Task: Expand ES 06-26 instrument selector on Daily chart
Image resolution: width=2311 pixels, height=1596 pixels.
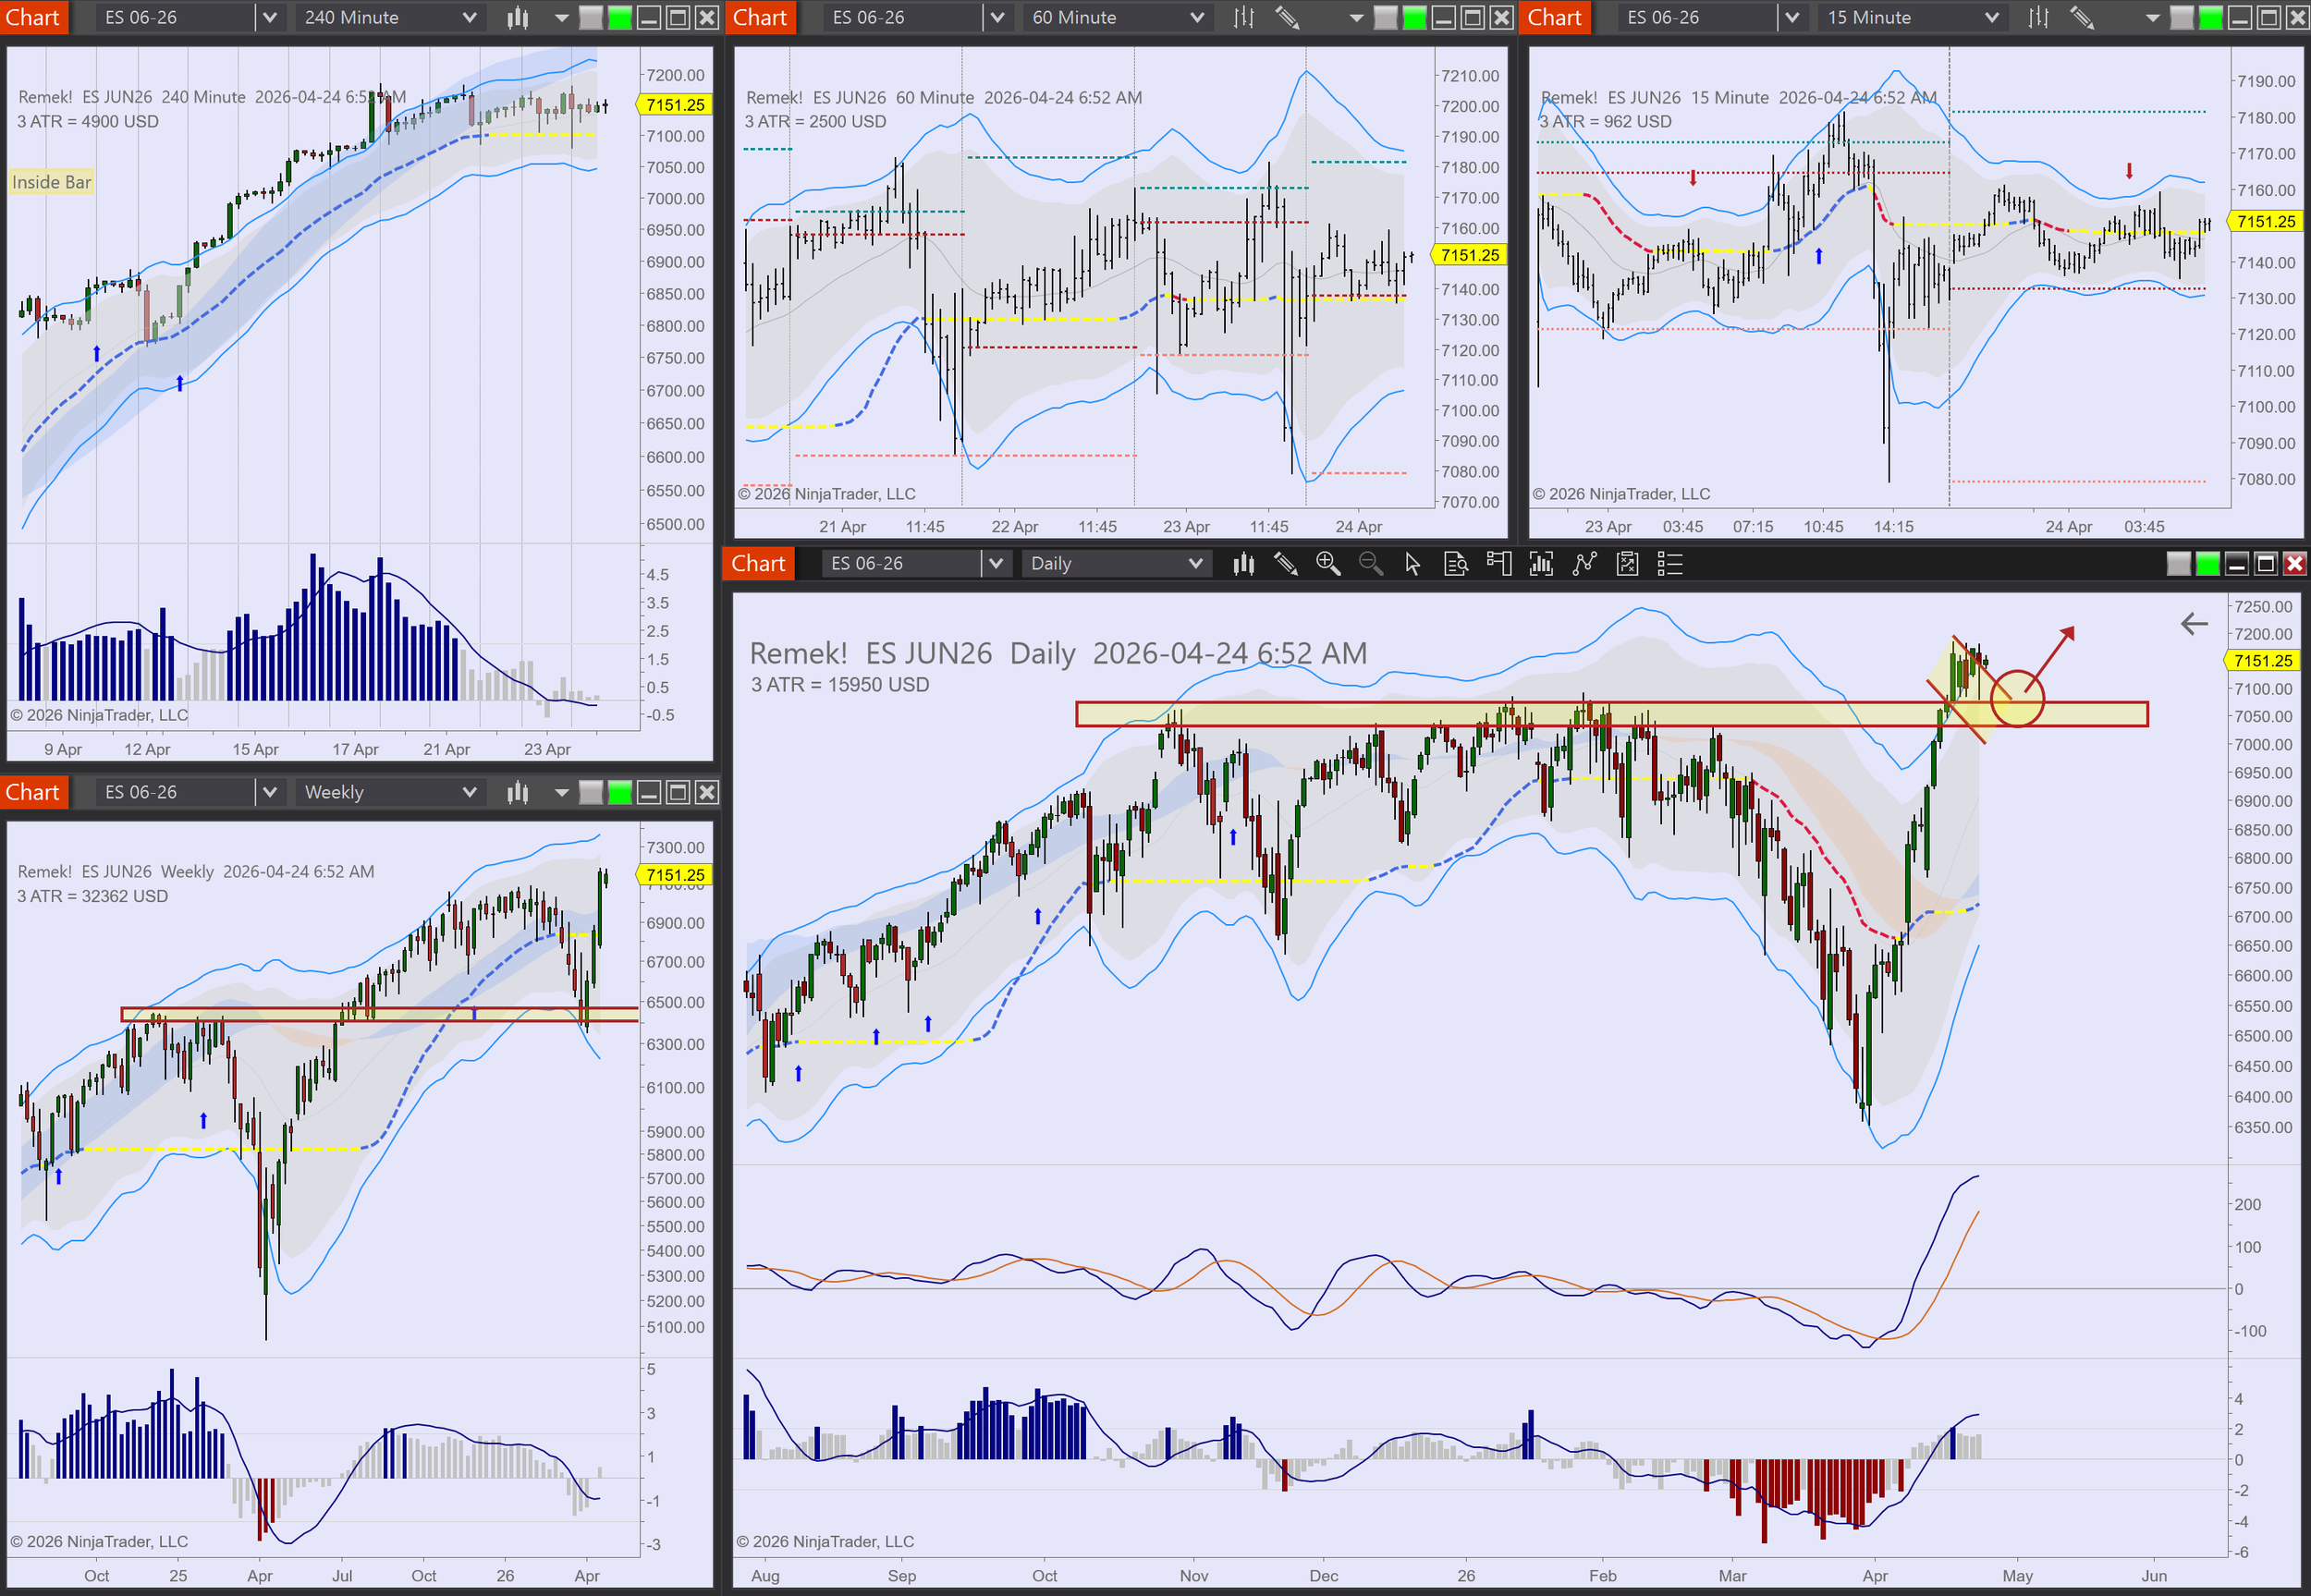Action: tap(995, 564)
